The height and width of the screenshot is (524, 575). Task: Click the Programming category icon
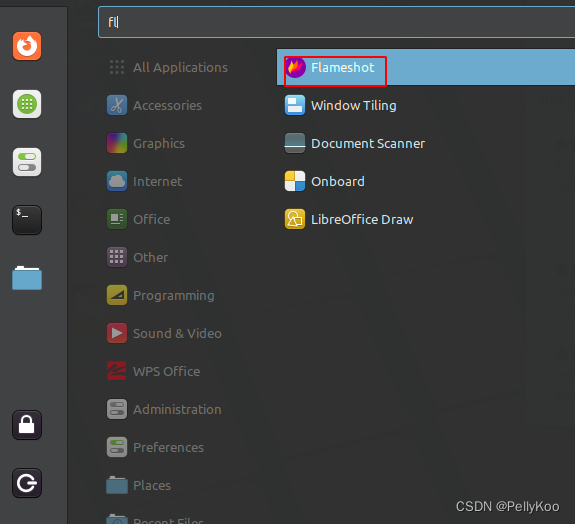point(117,295)
